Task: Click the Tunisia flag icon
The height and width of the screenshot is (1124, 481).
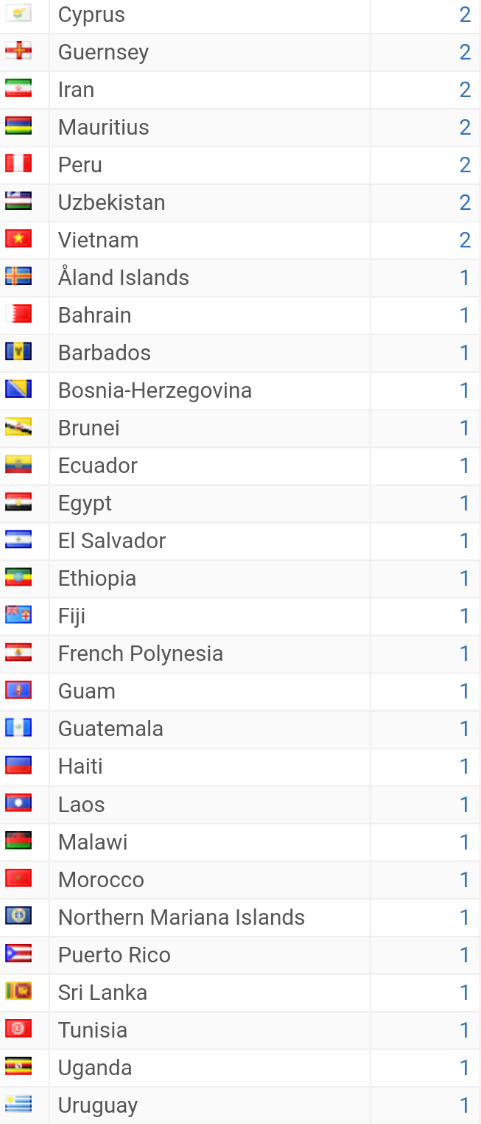Action: point(18,1029)
